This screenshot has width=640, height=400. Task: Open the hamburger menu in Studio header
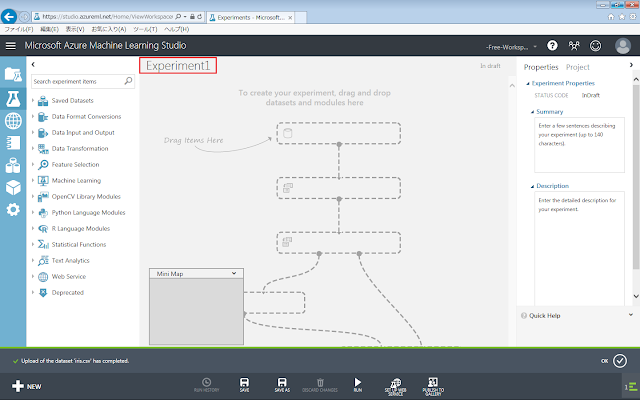pos(11,46)
